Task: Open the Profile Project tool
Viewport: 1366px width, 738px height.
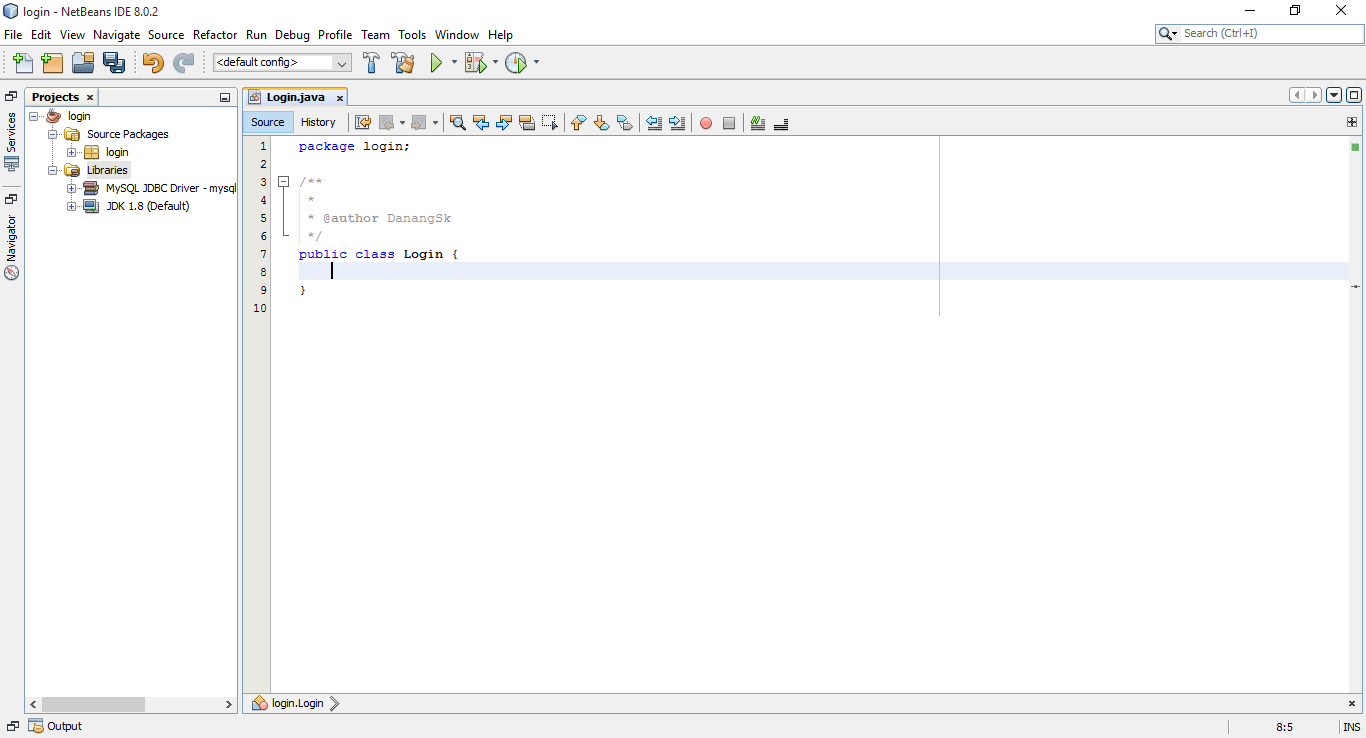Action: 516,62
